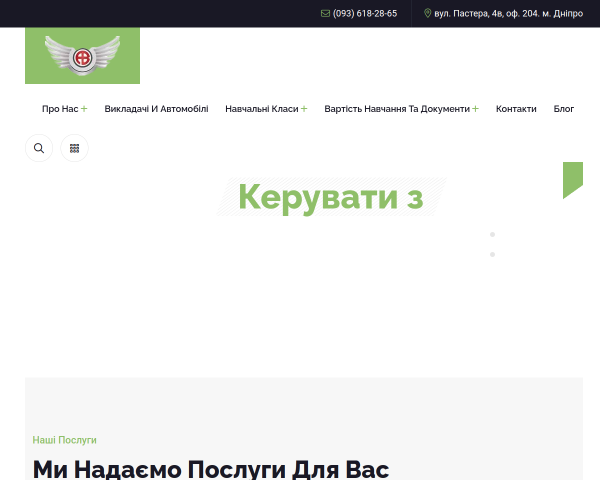Expand plus sign next to Навчальні Класи
Image resolution: width=600 pixels, height=480 pixels.
click(304, 109)
